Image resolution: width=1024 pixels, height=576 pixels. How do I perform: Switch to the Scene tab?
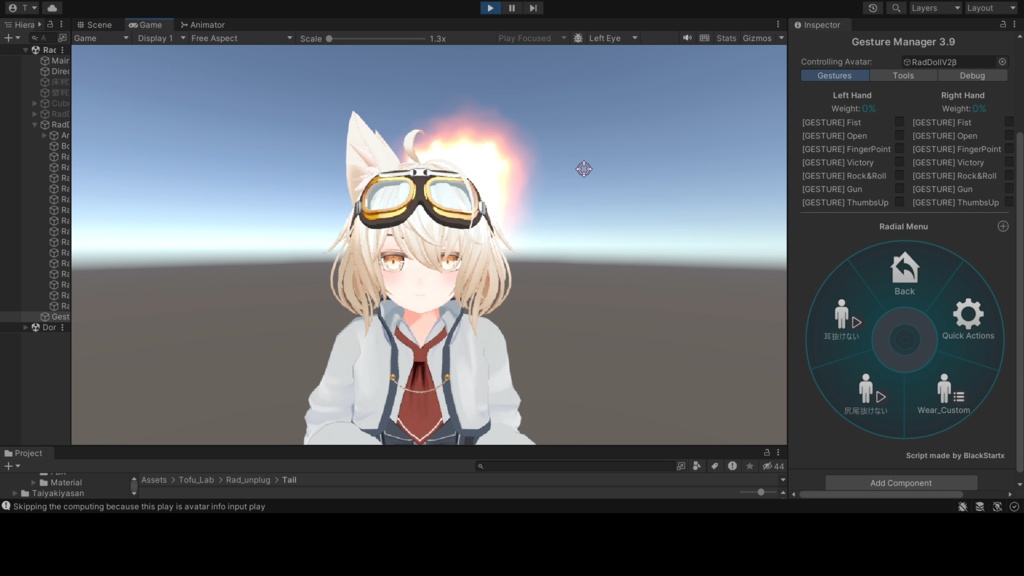tap(94, 25)
